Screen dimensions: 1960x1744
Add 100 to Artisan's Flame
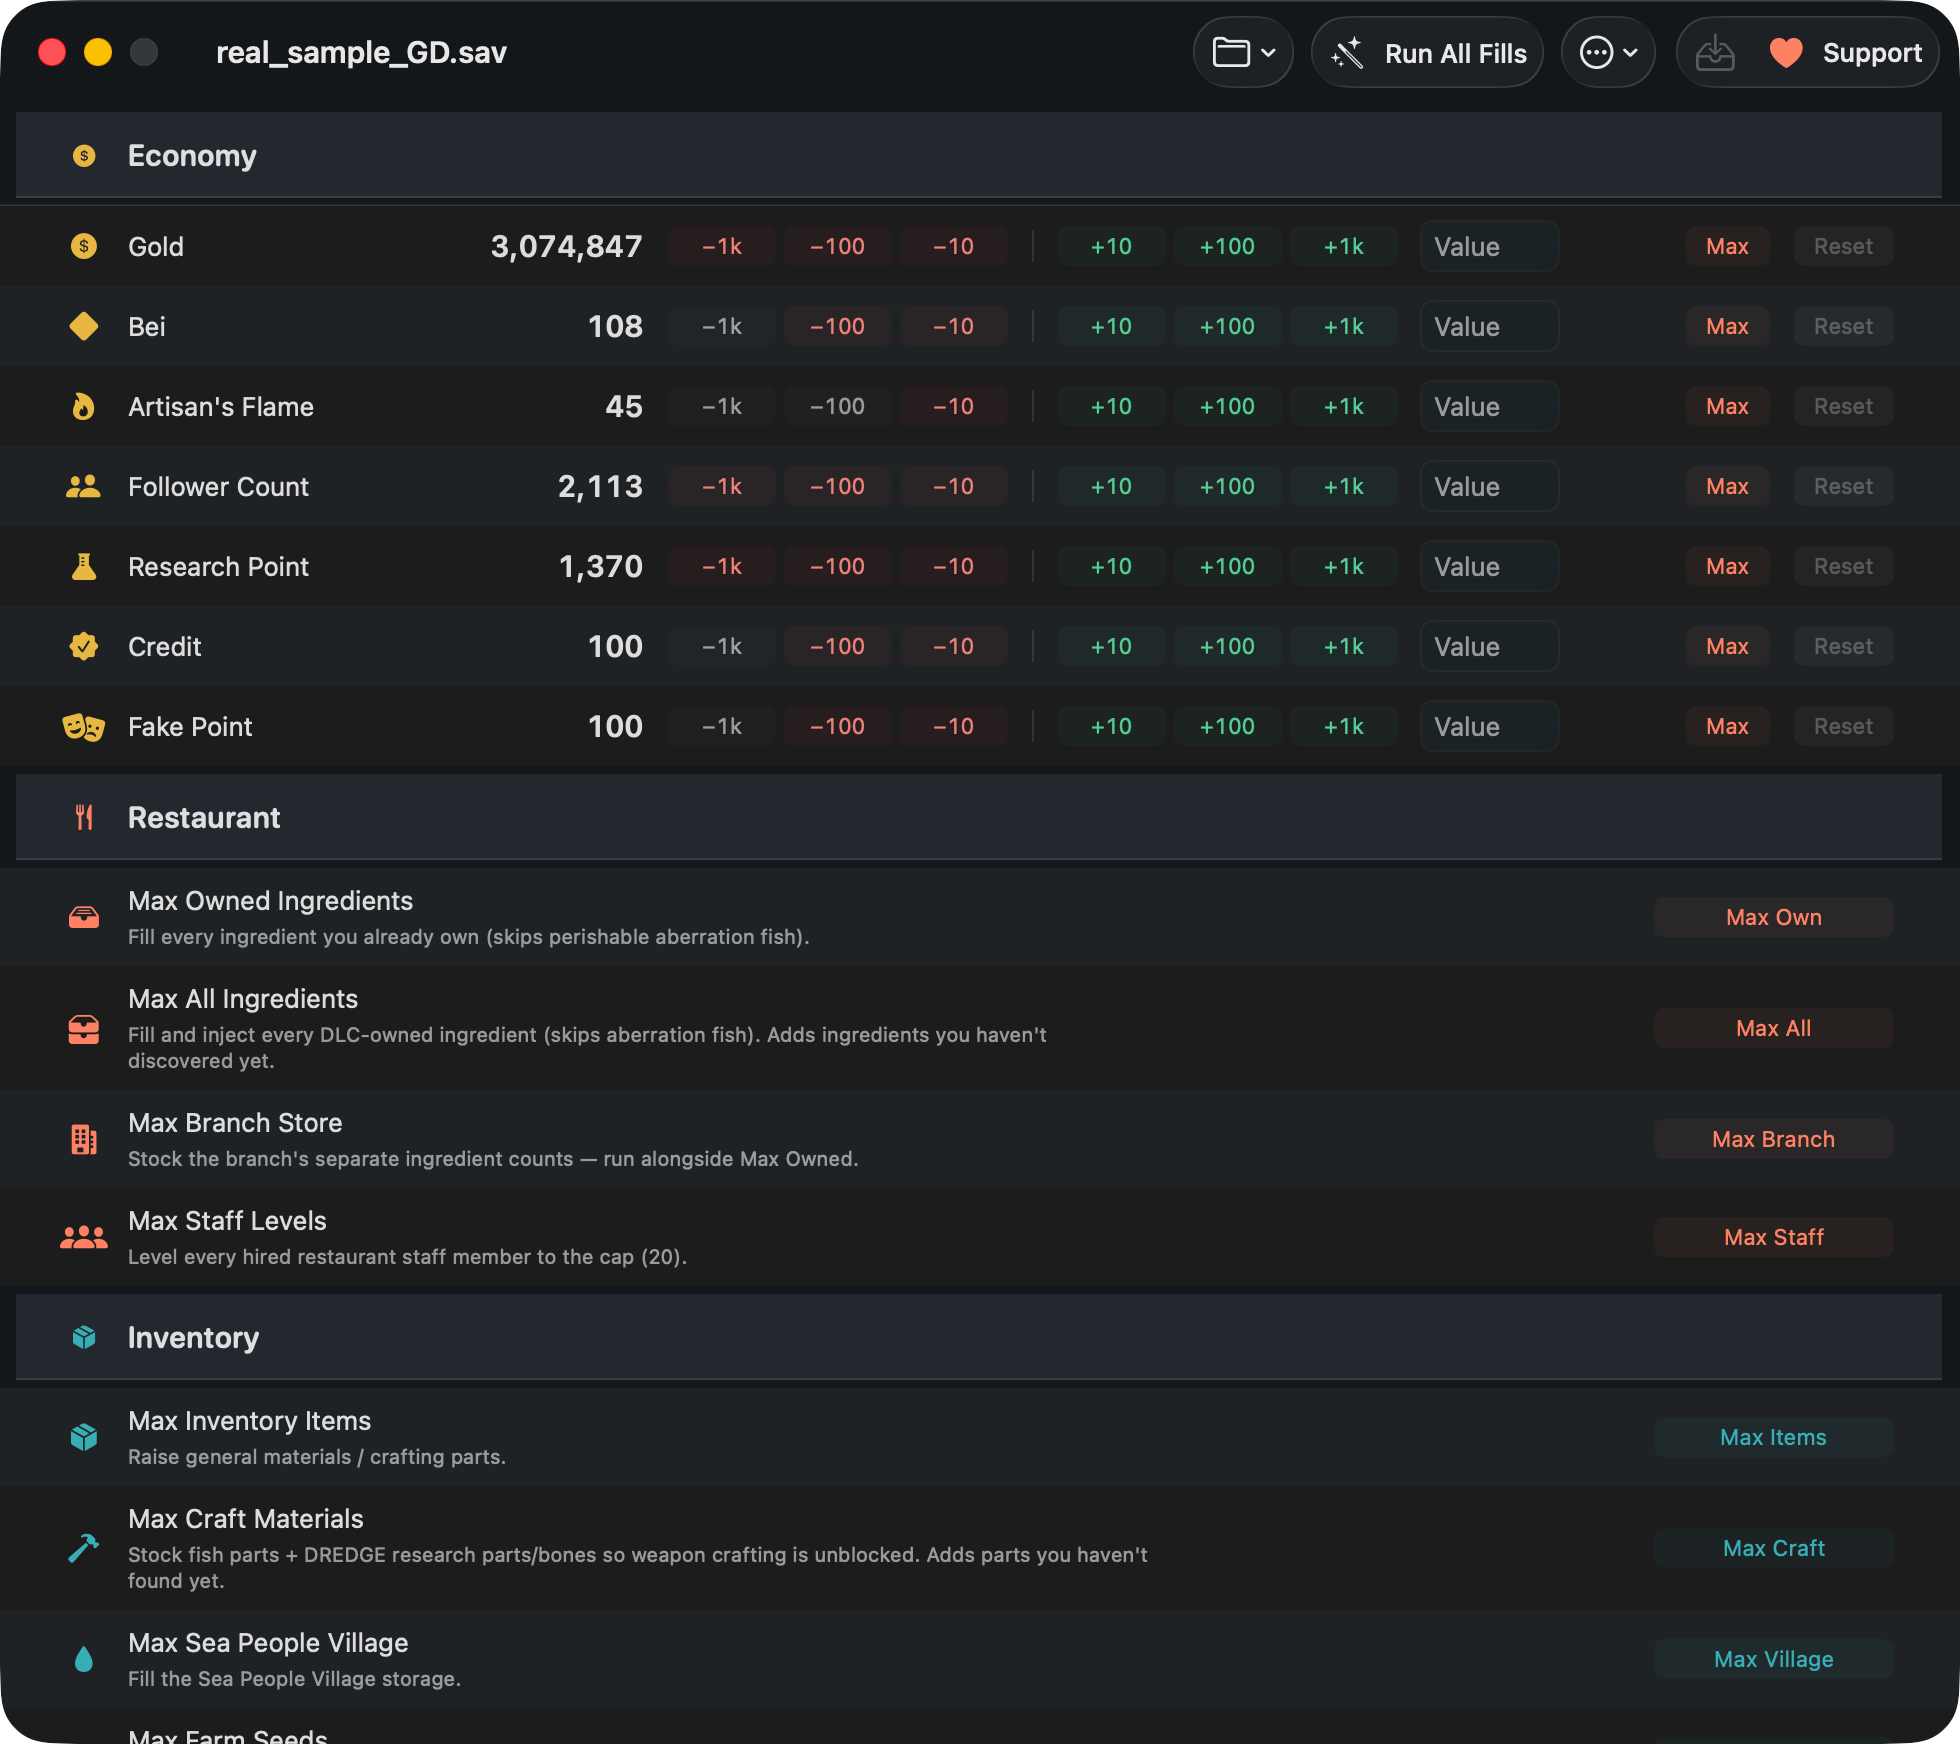point(1227,406)
